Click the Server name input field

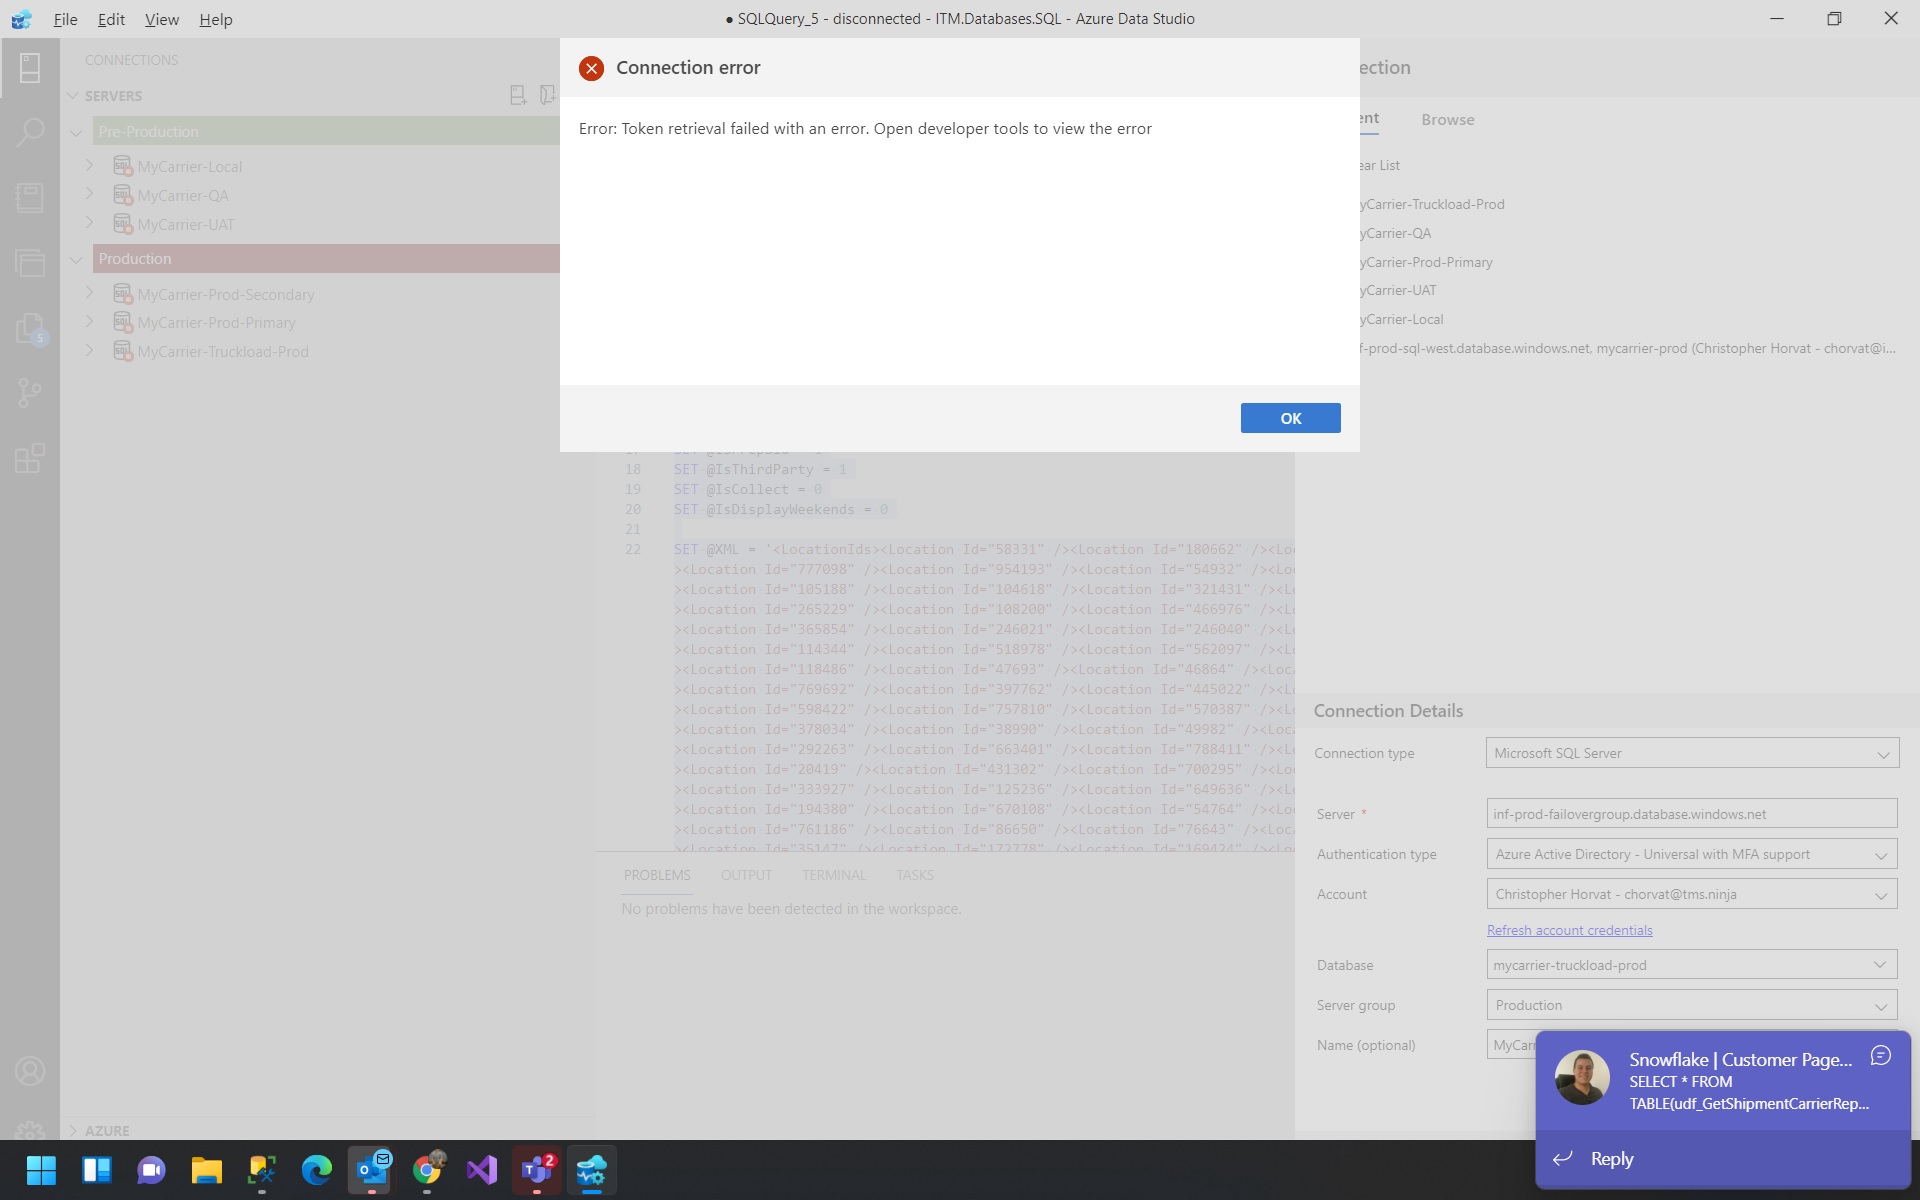coord(1691,814)
